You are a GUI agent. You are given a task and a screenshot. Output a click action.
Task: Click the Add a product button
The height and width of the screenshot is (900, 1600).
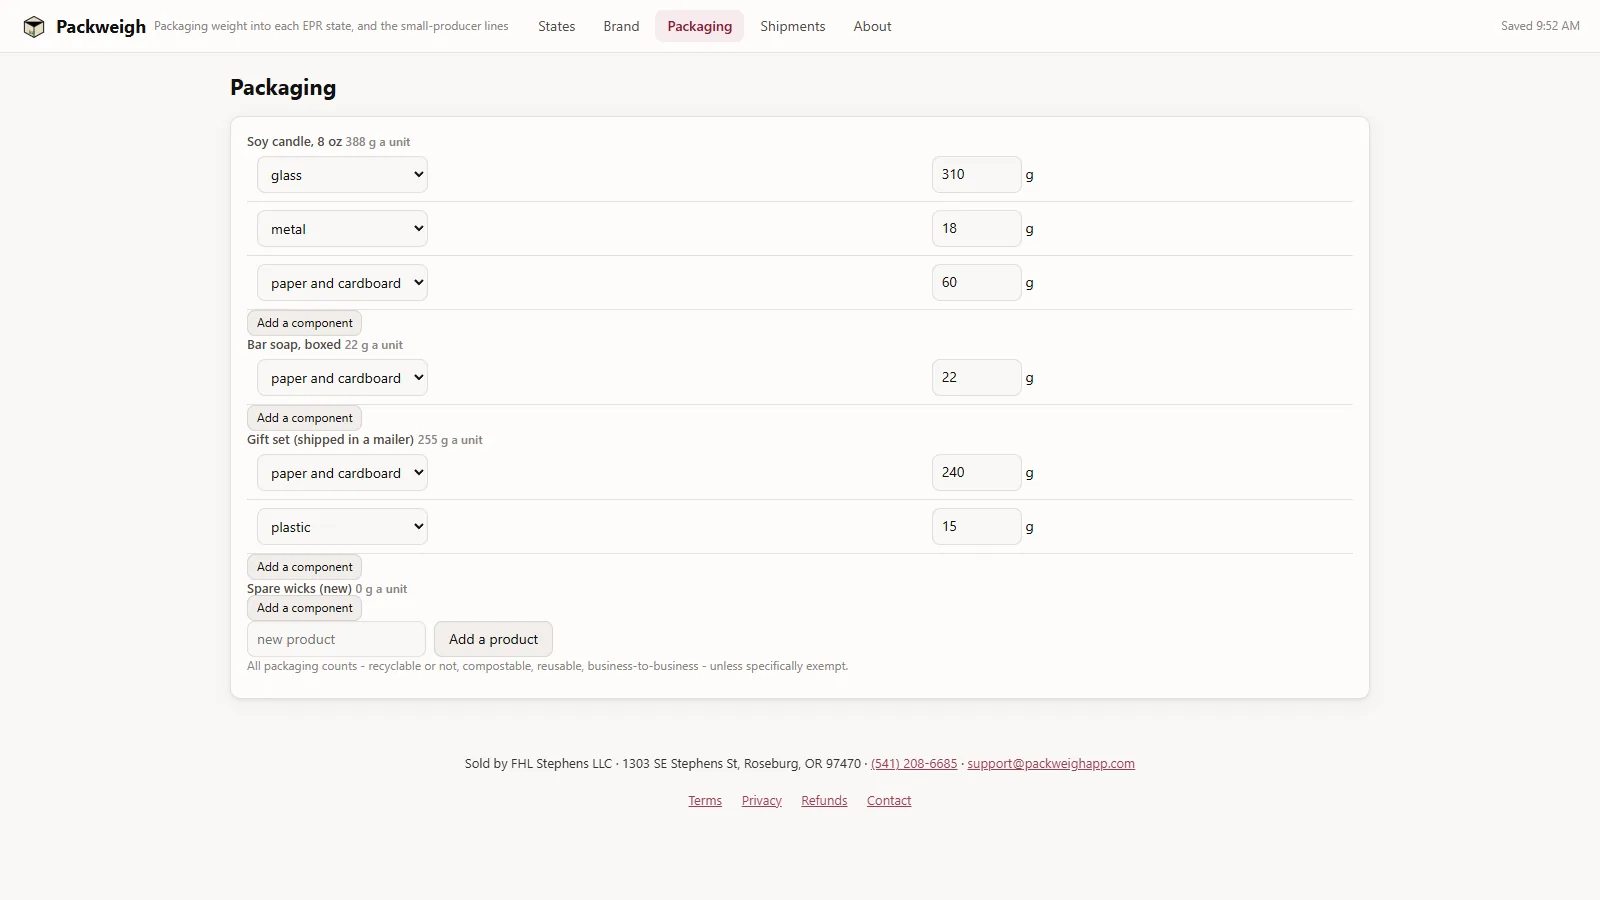tap(493, 639)
